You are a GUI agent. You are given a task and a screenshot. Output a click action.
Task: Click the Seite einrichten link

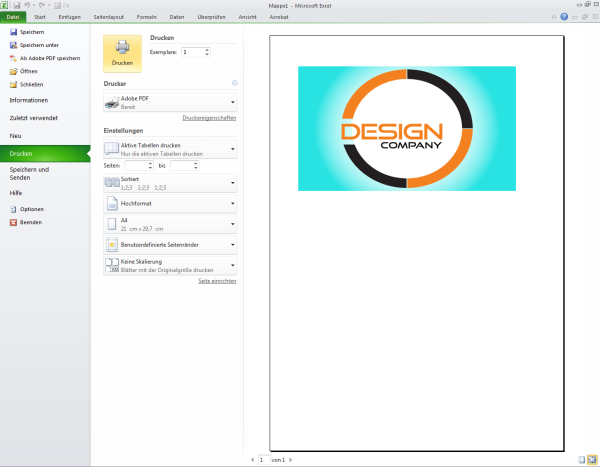217,281
